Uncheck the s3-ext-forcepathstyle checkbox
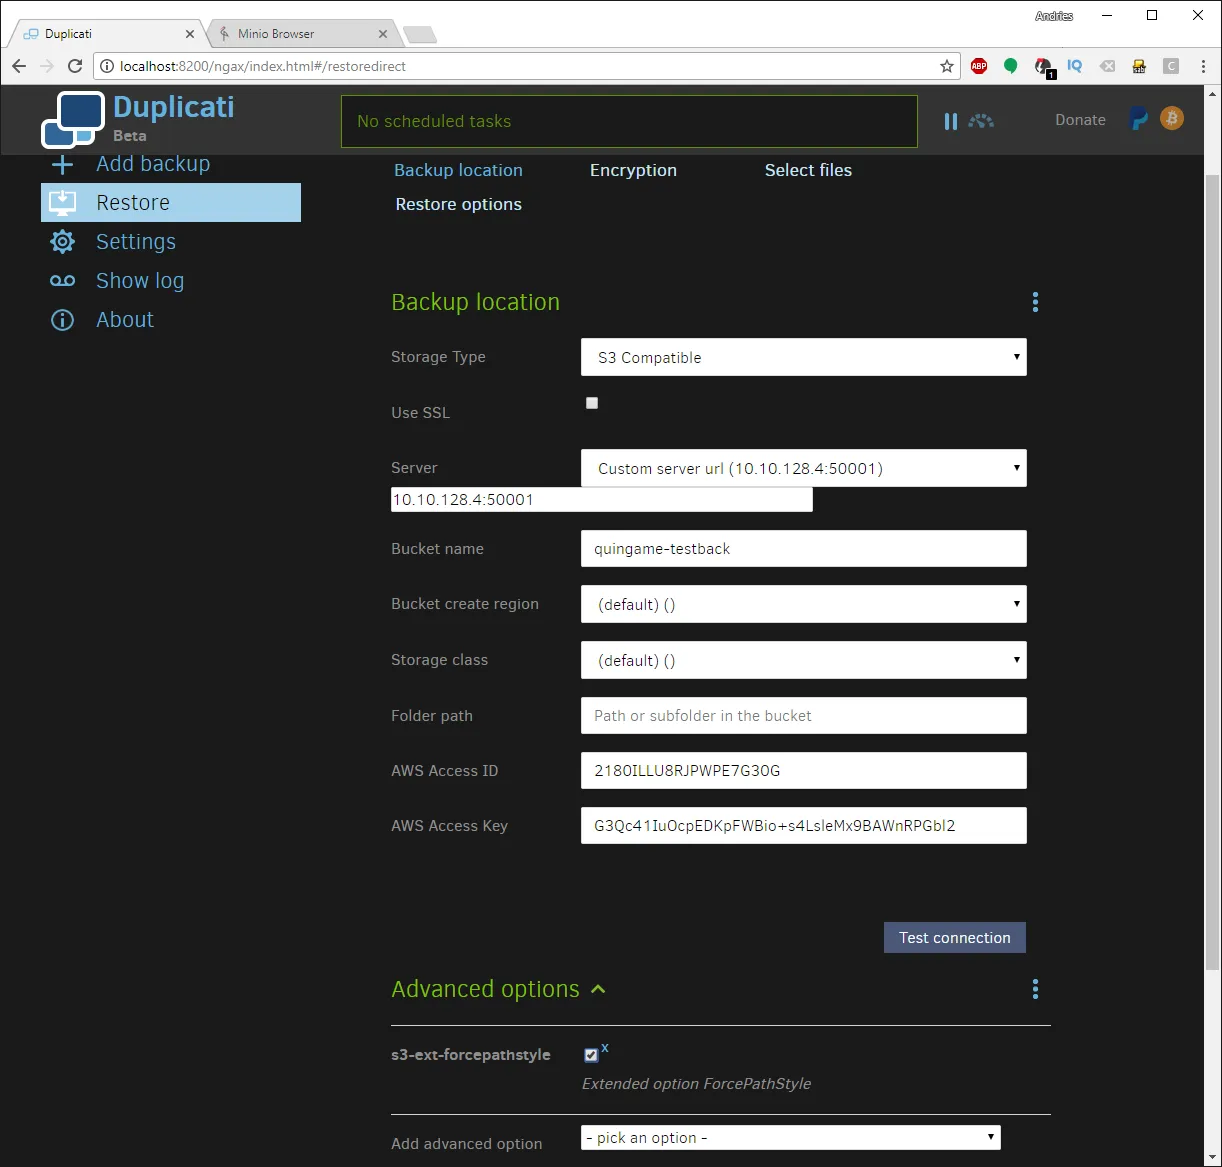This screenshot has width=1222, height=1167. [591, 1055]
